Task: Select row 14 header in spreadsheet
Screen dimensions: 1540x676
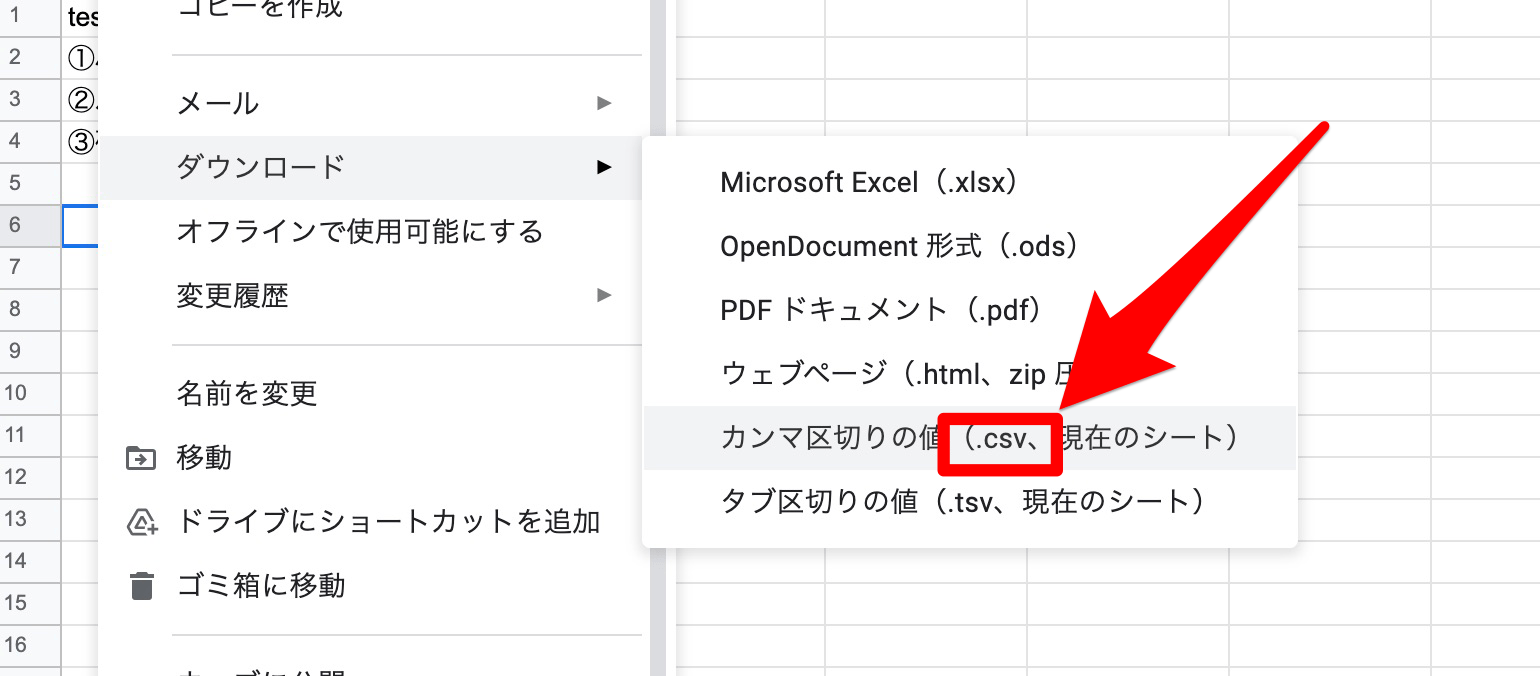Action: point(15,561)
